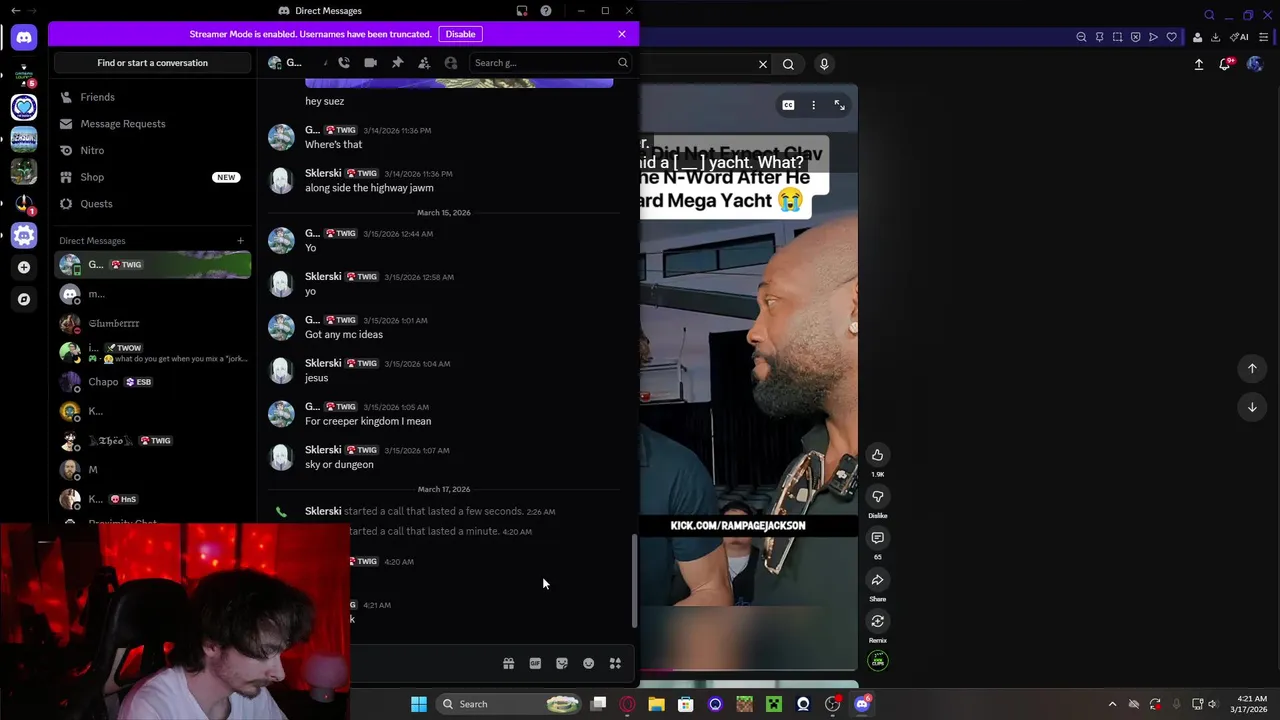Click the Windows taskbar Search box
This screenshot has height=720, width=1280.
point(510,704)
